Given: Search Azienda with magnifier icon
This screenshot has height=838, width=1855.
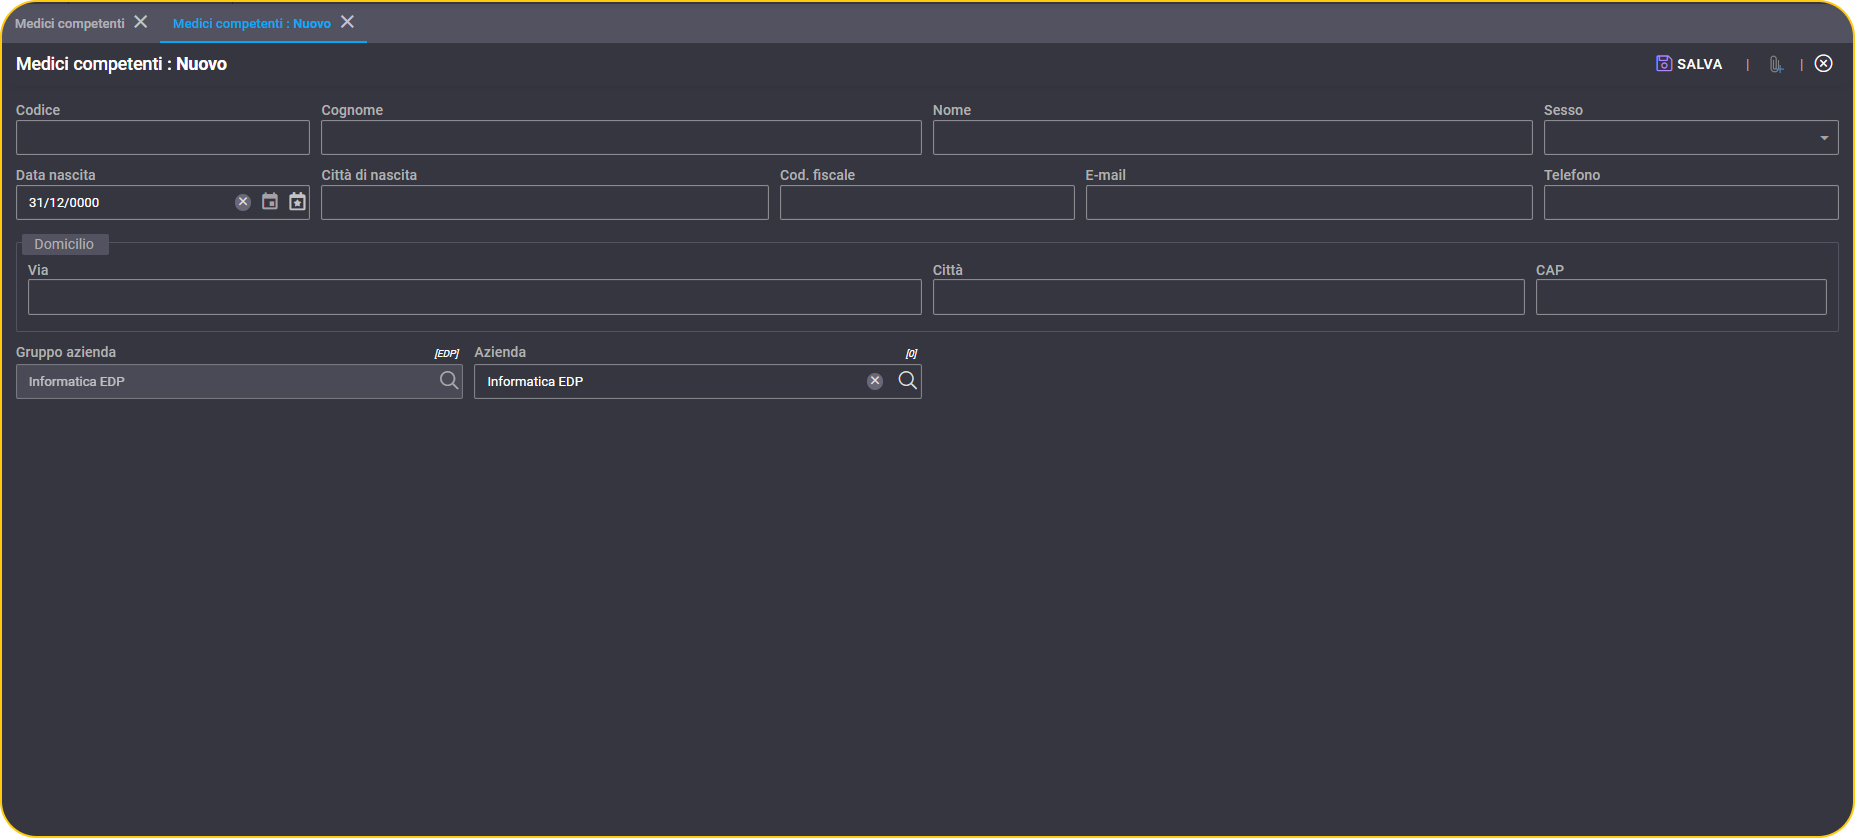Looking at the screenshot, I should (x=907, y=381).
